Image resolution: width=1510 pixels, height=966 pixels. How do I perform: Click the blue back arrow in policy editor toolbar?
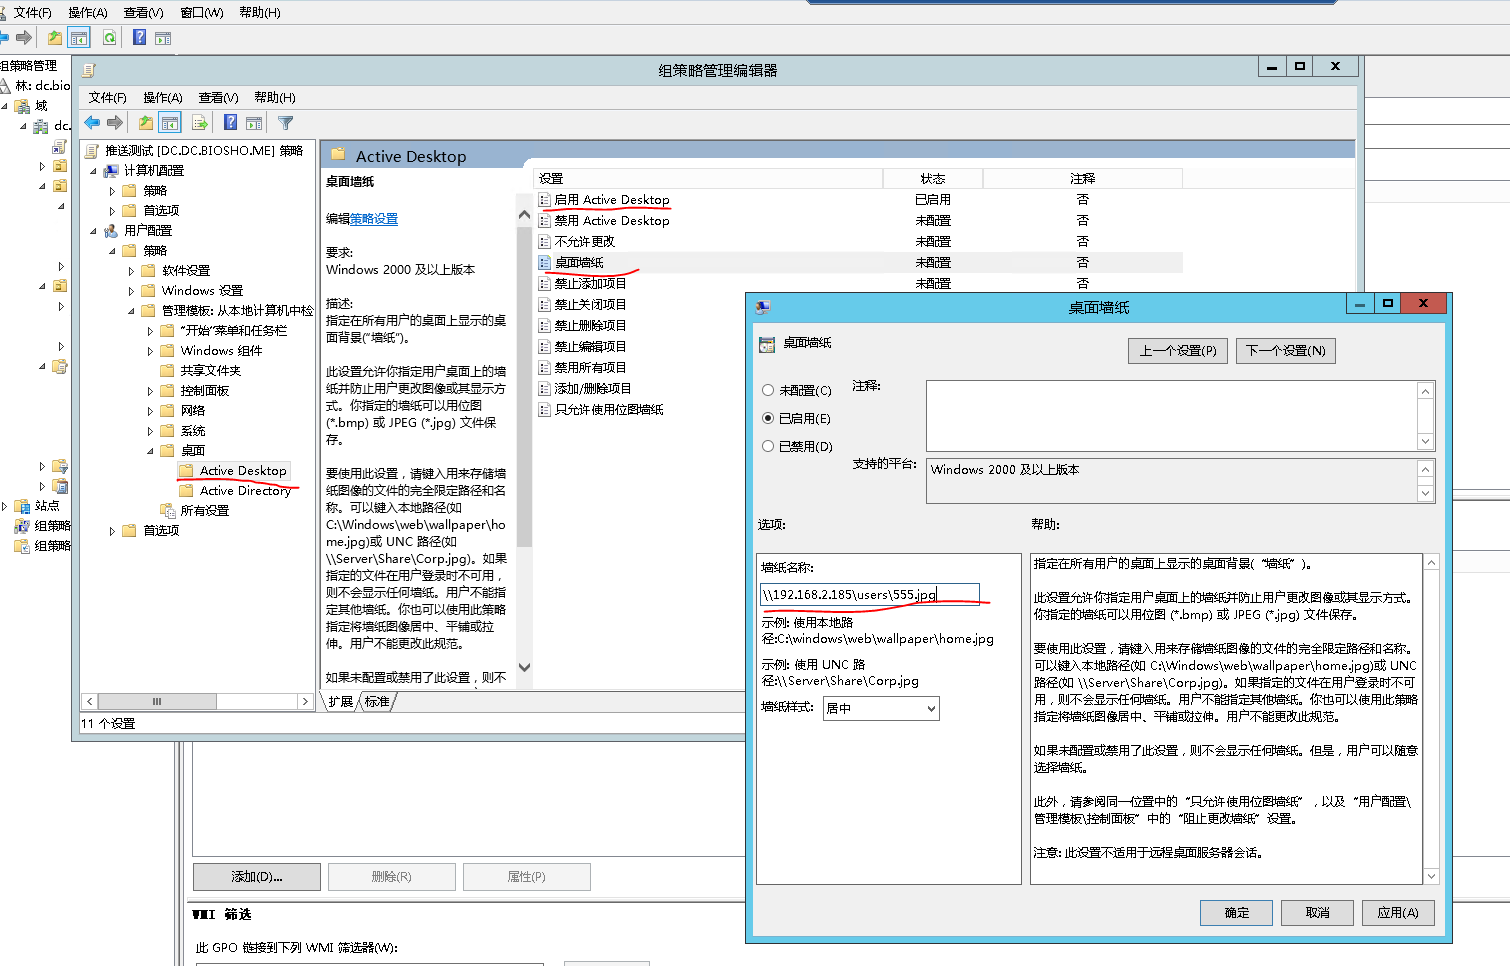[x=92, y=123]
